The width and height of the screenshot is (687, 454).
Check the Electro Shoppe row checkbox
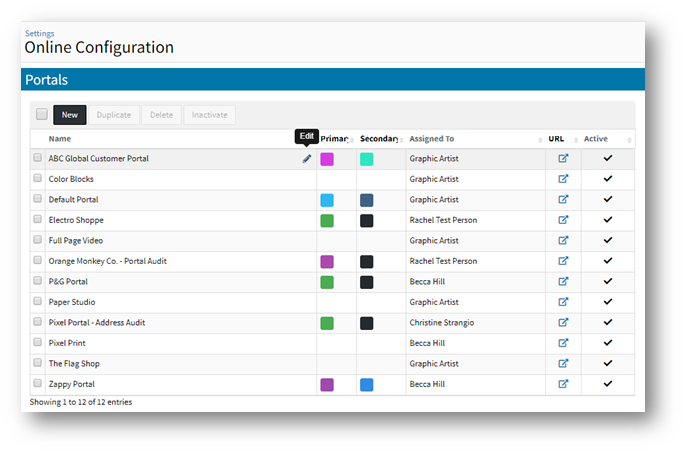click(38, 219)
